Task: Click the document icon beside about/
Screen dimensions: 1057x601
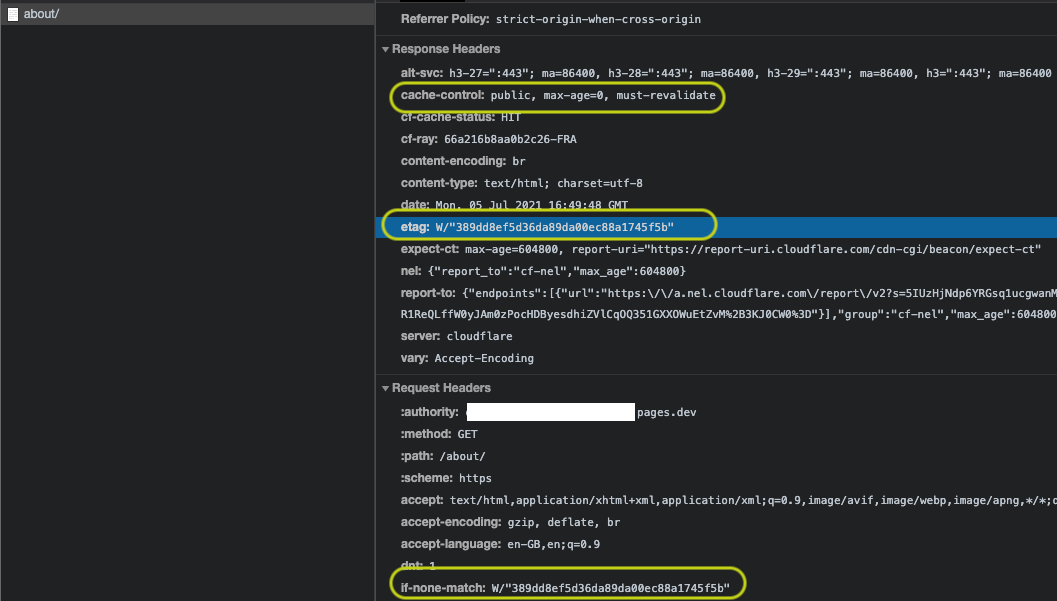Action: (13, 14)
